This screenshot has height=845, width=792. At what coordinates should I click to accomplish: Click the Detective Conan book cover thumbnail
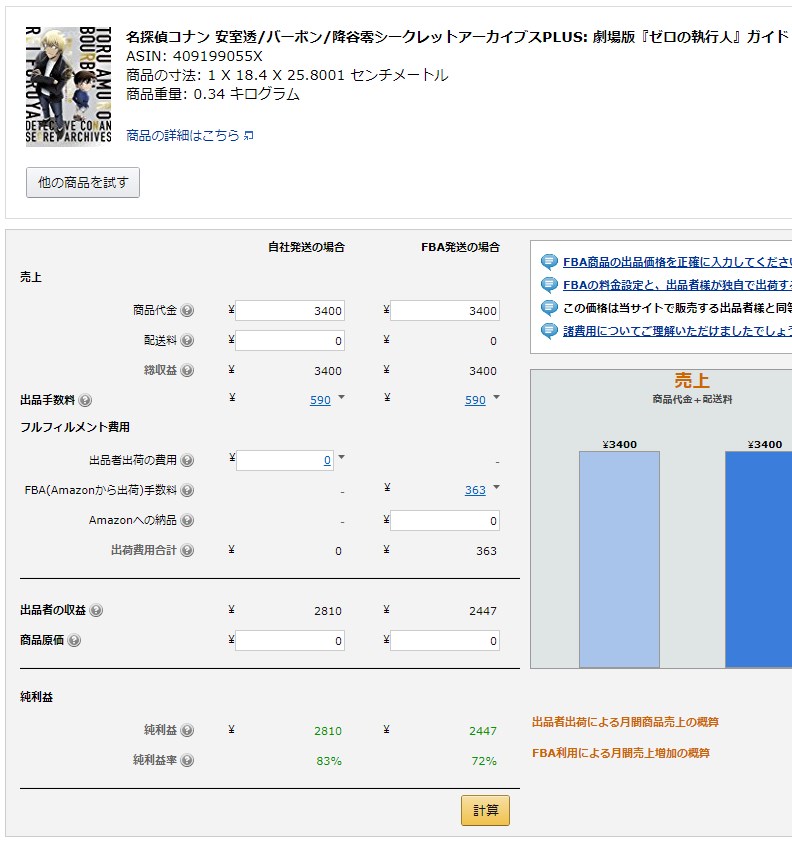(x=69, y=86)
